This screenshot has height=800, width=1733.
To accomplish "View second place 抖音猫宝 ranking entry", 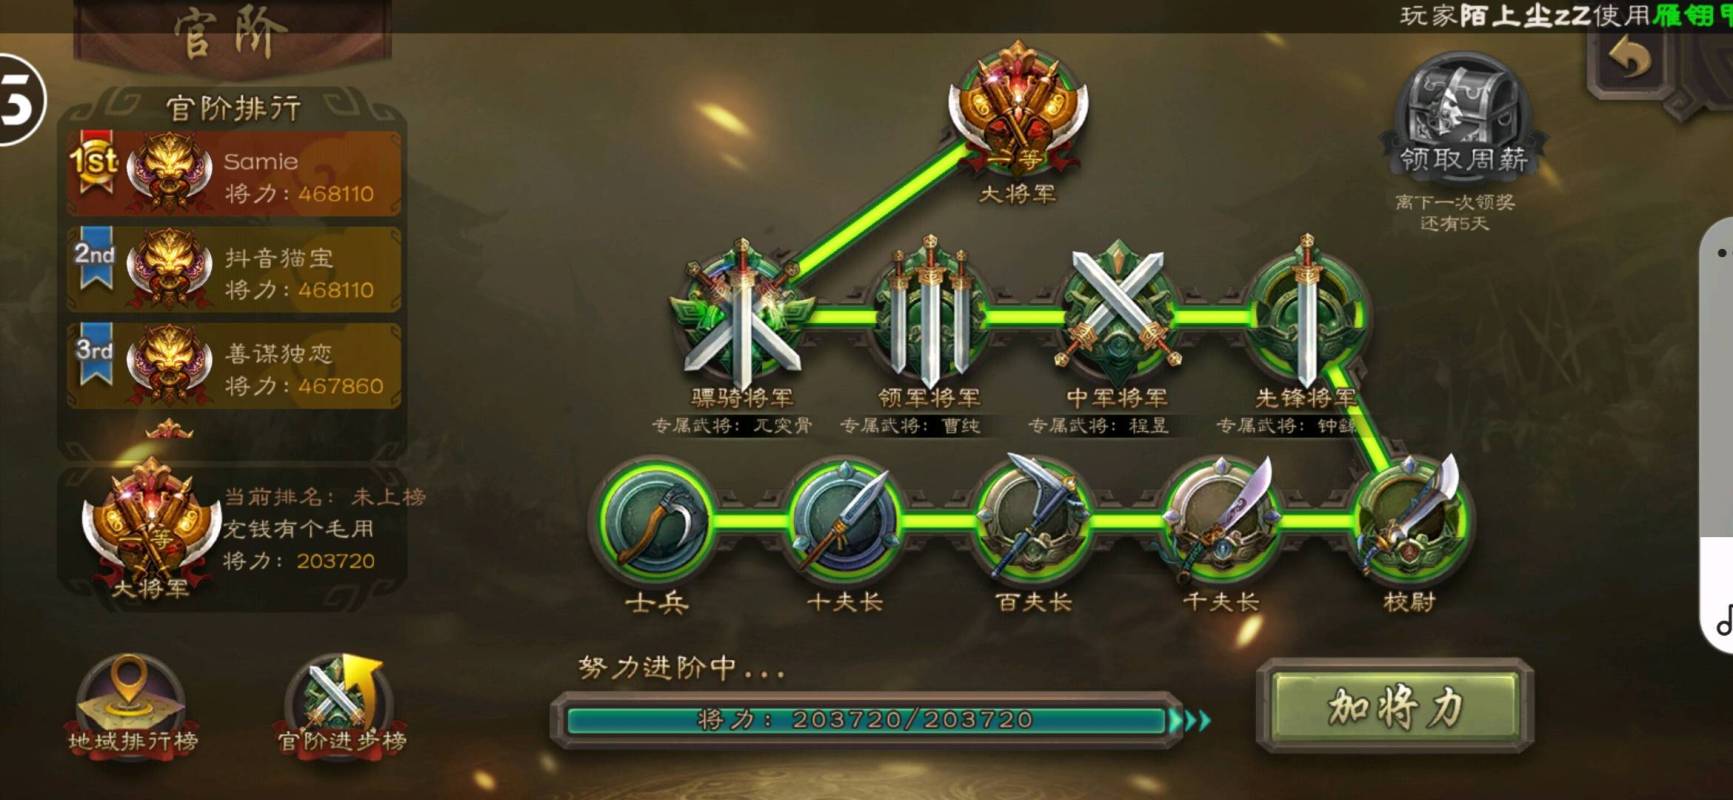I will [235, 270].
